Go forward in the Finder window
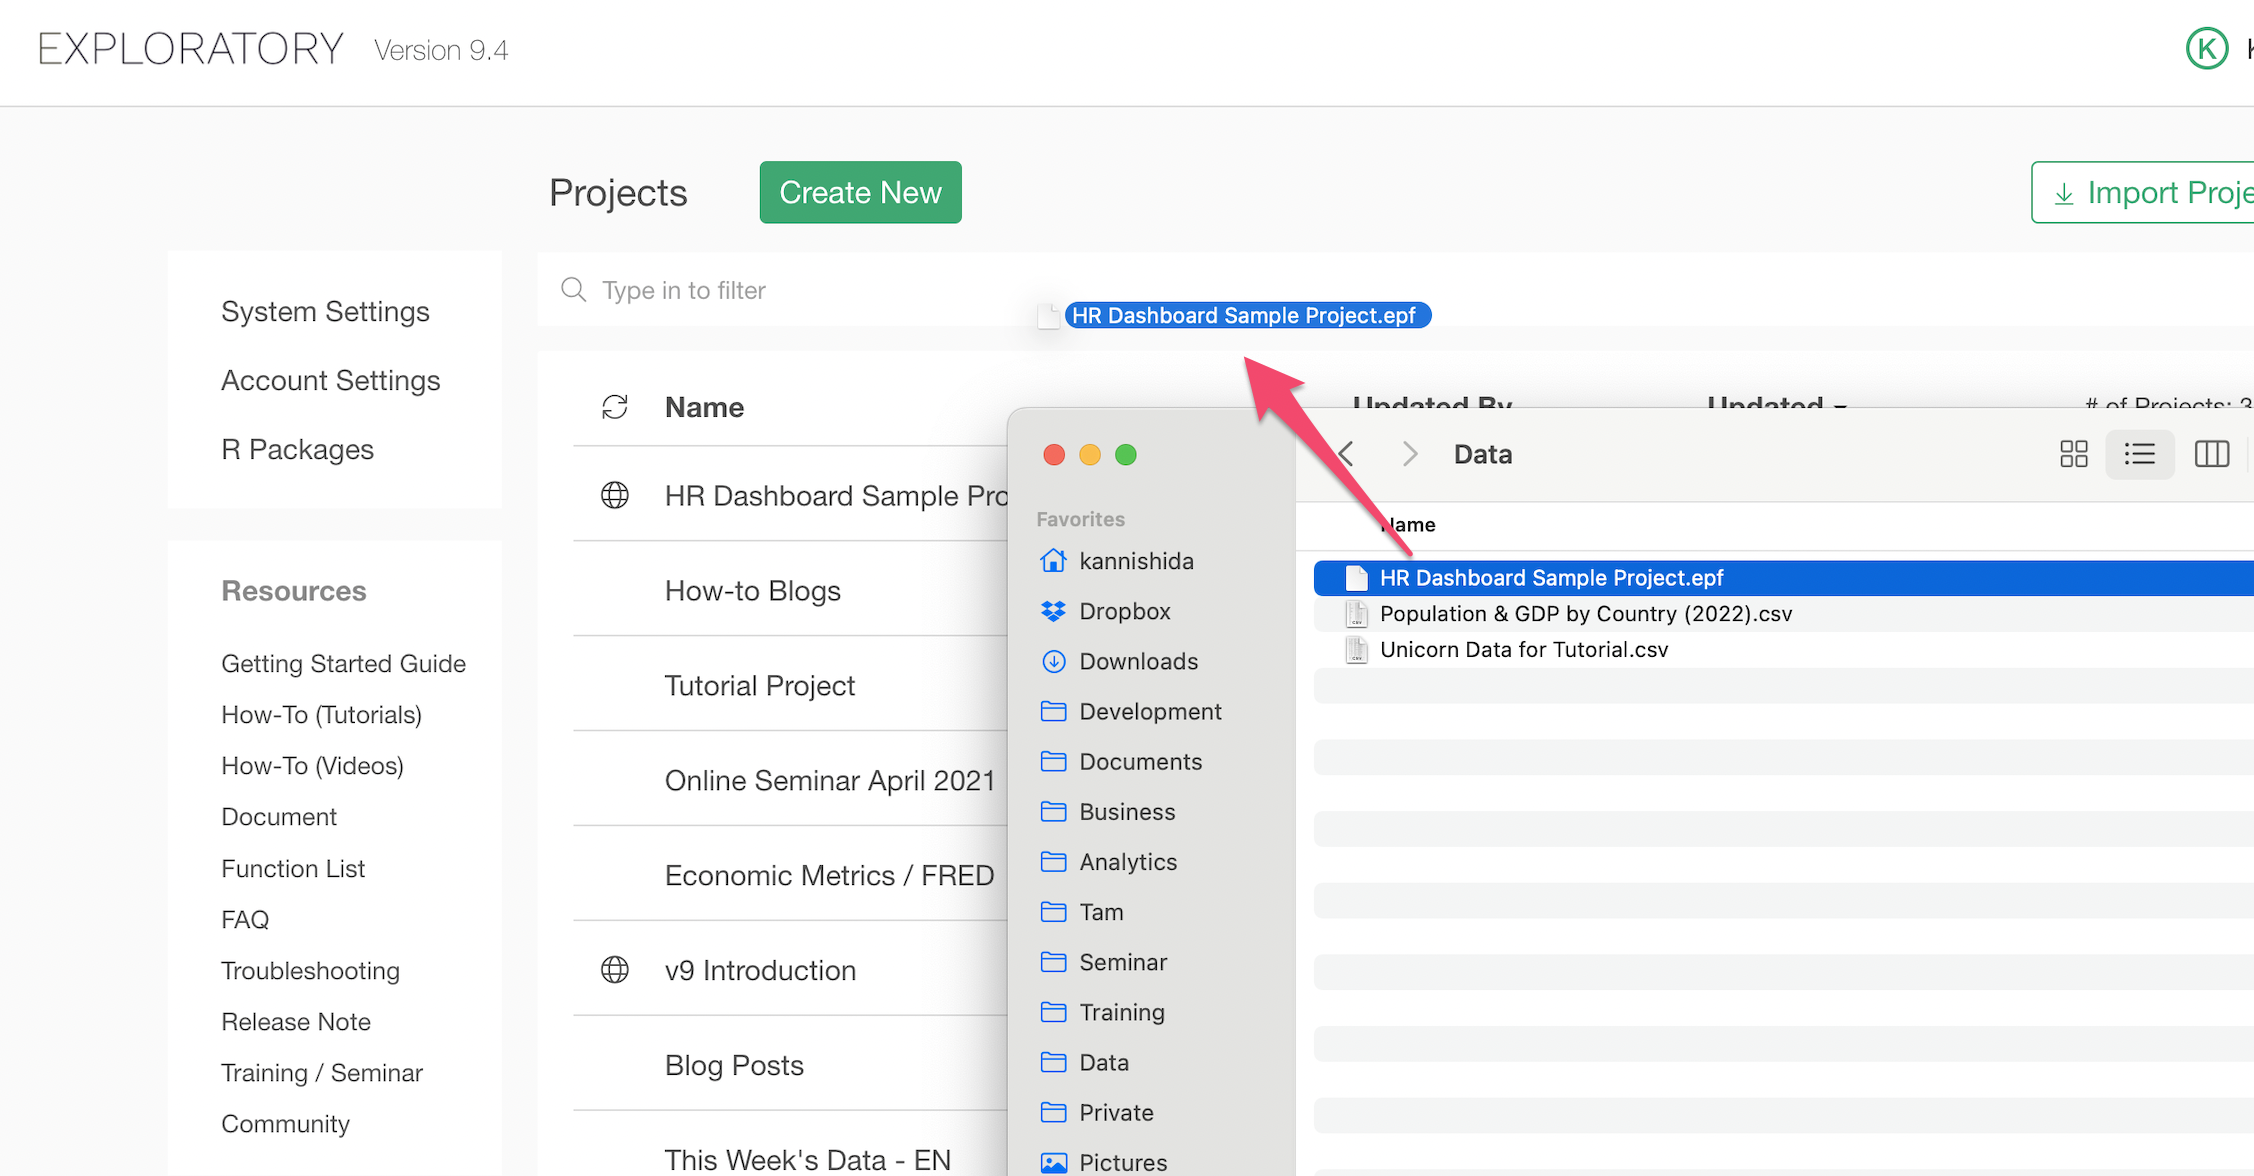The height and width of the screenshot is (1176, 2254). [1410, 454]
